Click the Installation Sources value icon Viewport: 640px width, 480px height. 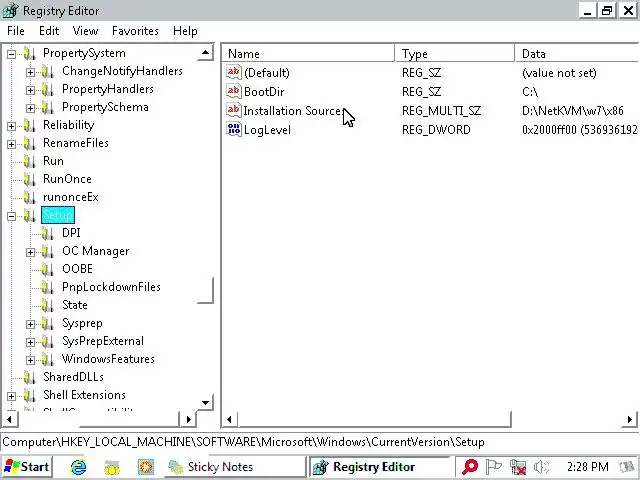pos(234,110)
